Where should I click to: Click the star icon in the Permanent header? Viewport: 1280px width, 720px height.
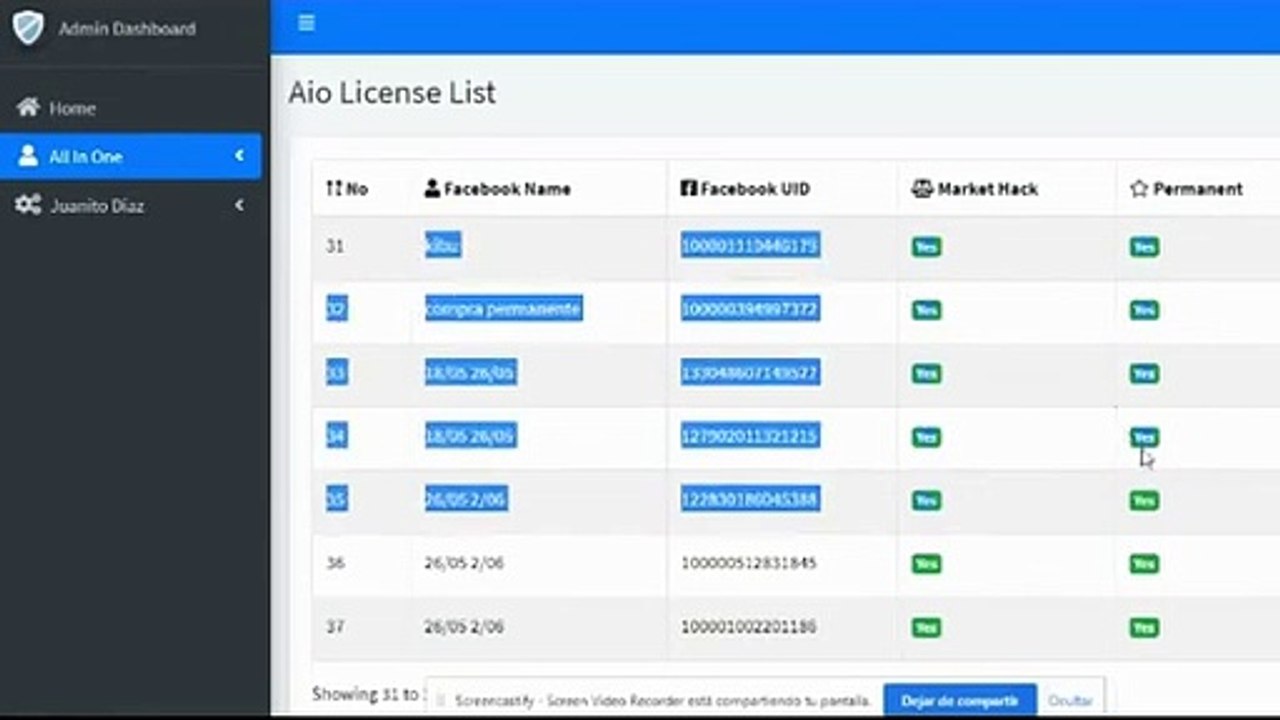(x=1138, y=188)
